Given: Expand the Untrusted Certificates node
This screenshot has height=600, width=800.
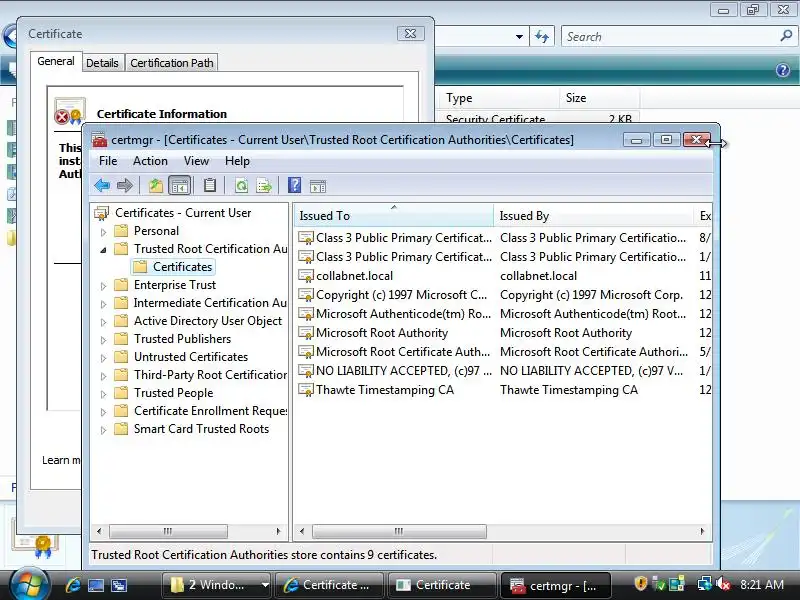Looking at the screenshot, I should pos(103,358).
